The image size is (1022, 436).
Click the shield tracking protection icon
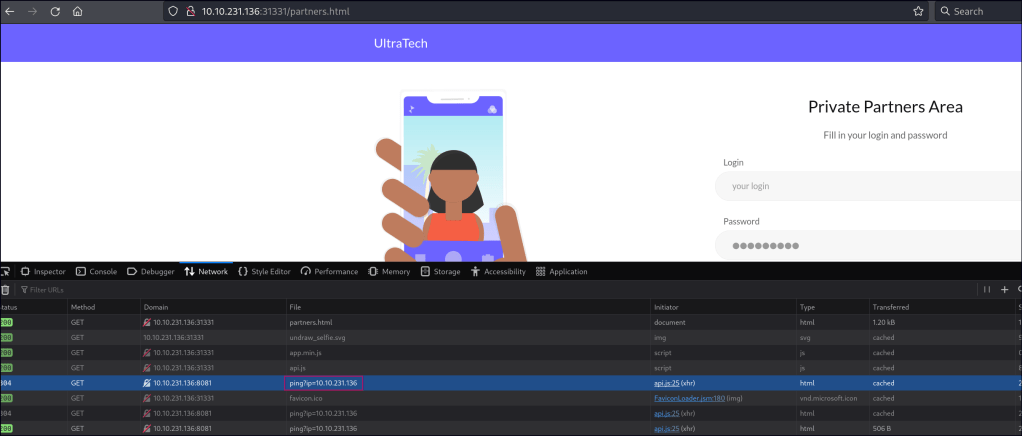174,11
